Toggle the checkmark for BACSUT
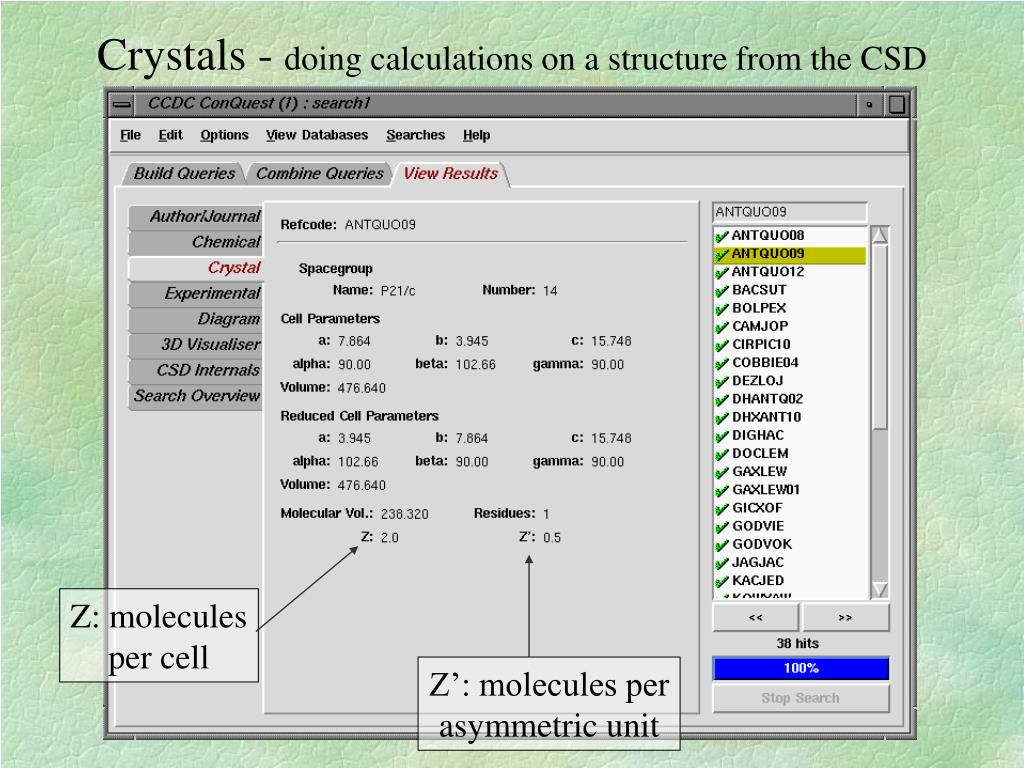Viewport: 1024px width, 768px height. [x=722, y=291]
